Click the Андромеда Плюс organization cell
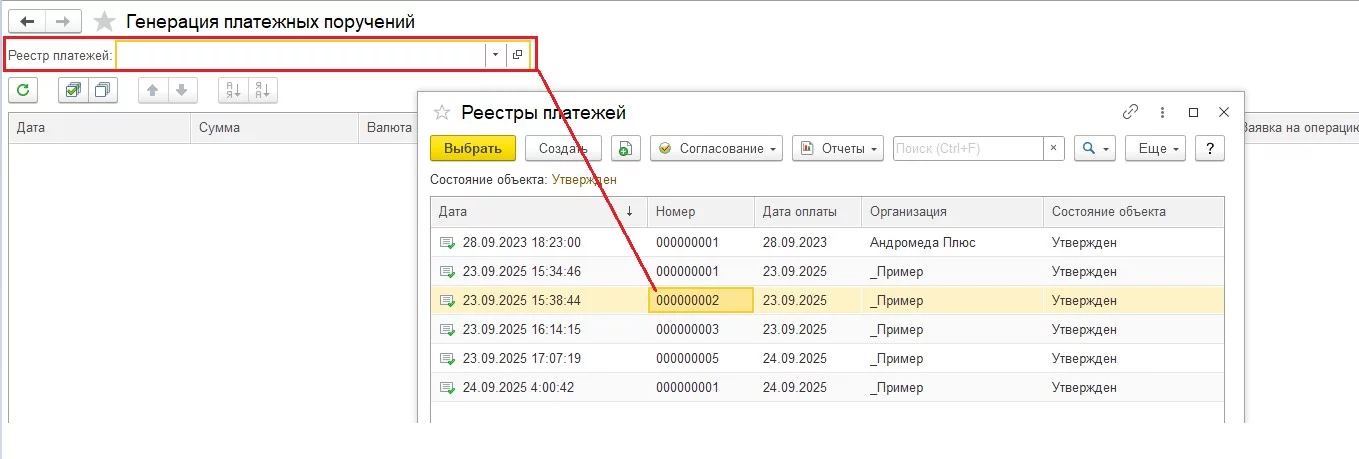 (x=952, y=242)
